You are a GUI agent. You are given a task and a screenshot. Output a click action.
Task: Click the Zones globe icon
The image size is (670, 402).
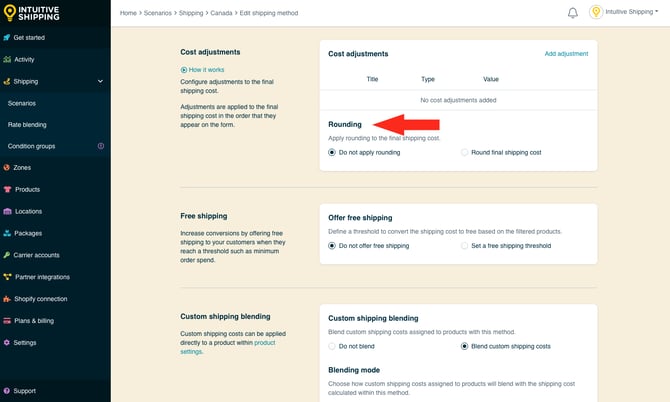6,167
